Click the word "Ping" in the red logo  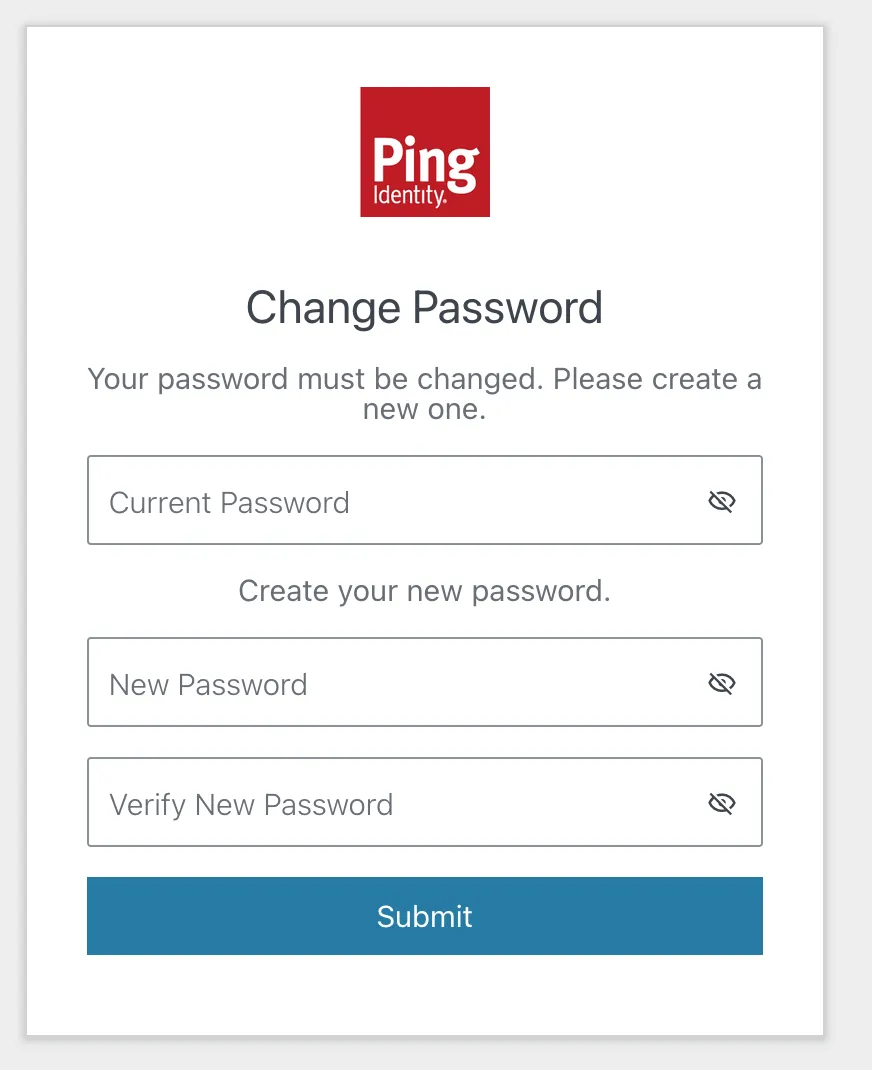tap(425, 158)
